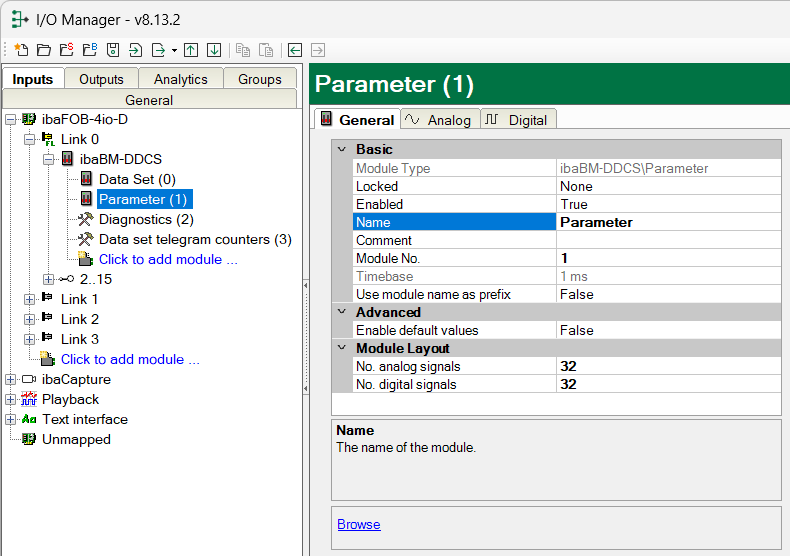Screen dimensions: 790x556
Task: Click the import arrow toolbar icon
Action: (135, 49)
